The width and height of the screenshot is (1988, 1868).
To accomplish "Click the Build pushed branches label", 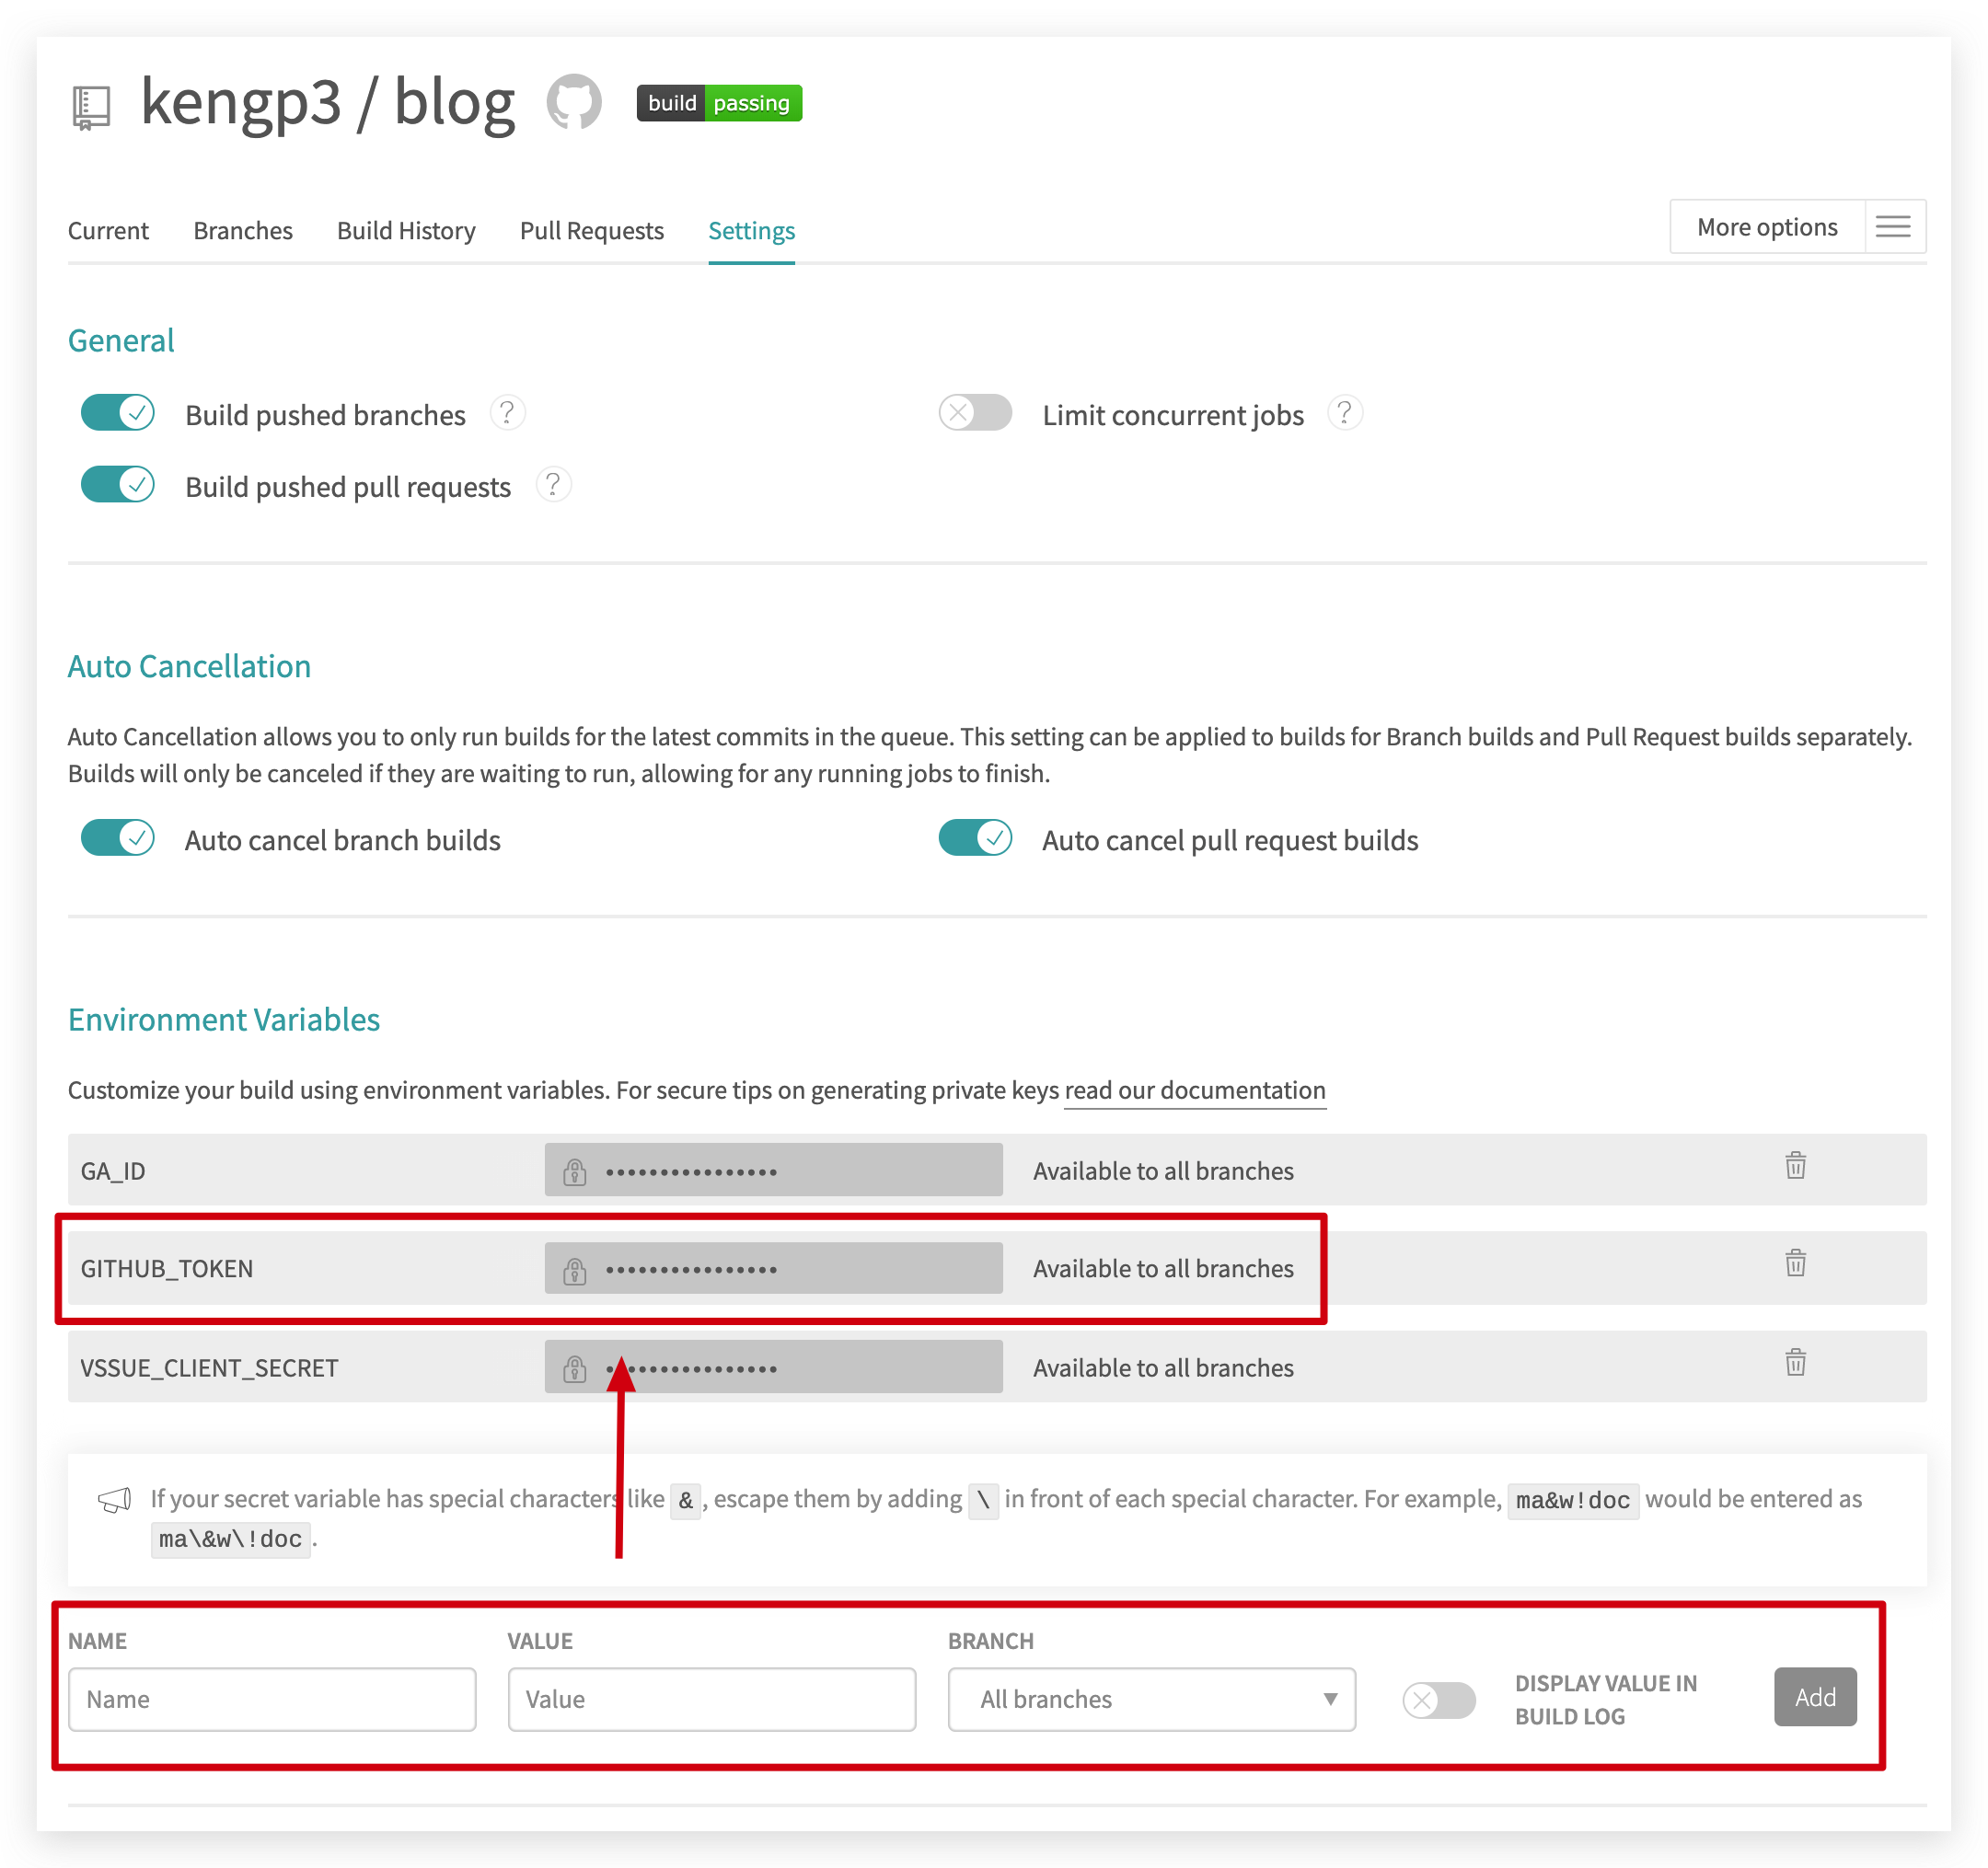I will [325, 415].
